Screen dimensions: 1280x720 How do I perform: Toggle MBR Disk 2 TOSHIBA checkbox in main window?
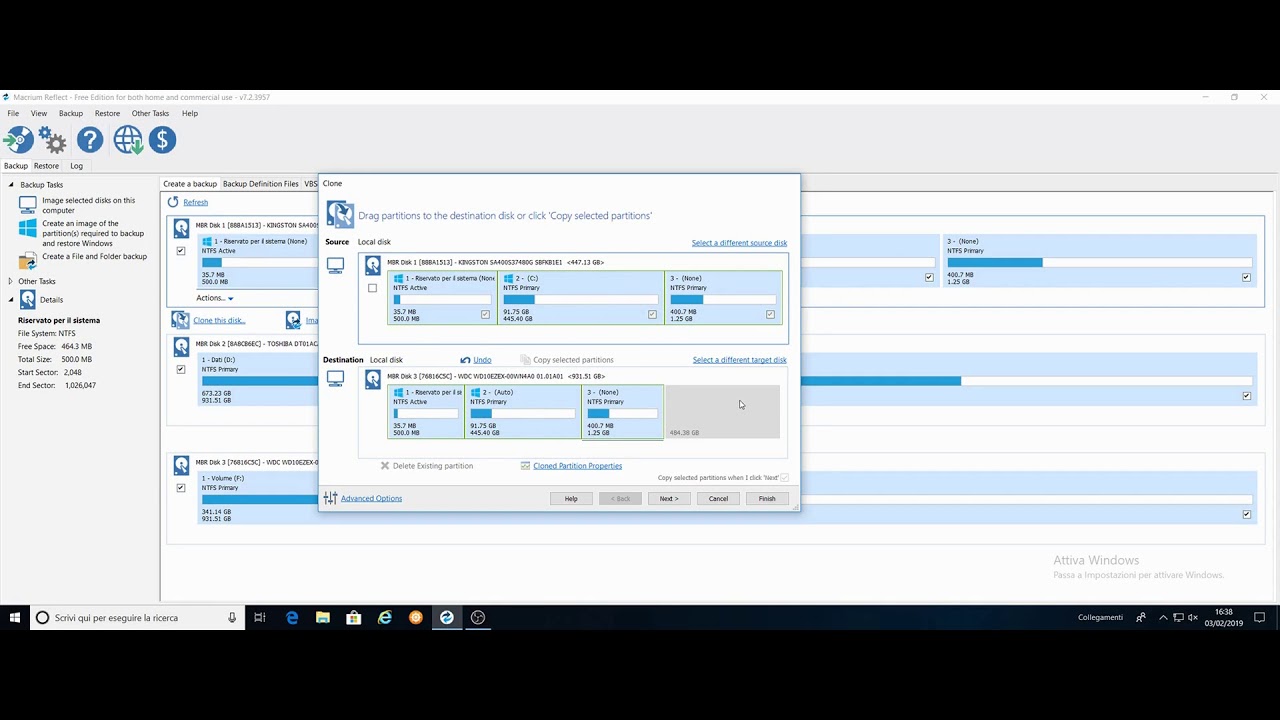pyautogui.click(x=181, y=369)
